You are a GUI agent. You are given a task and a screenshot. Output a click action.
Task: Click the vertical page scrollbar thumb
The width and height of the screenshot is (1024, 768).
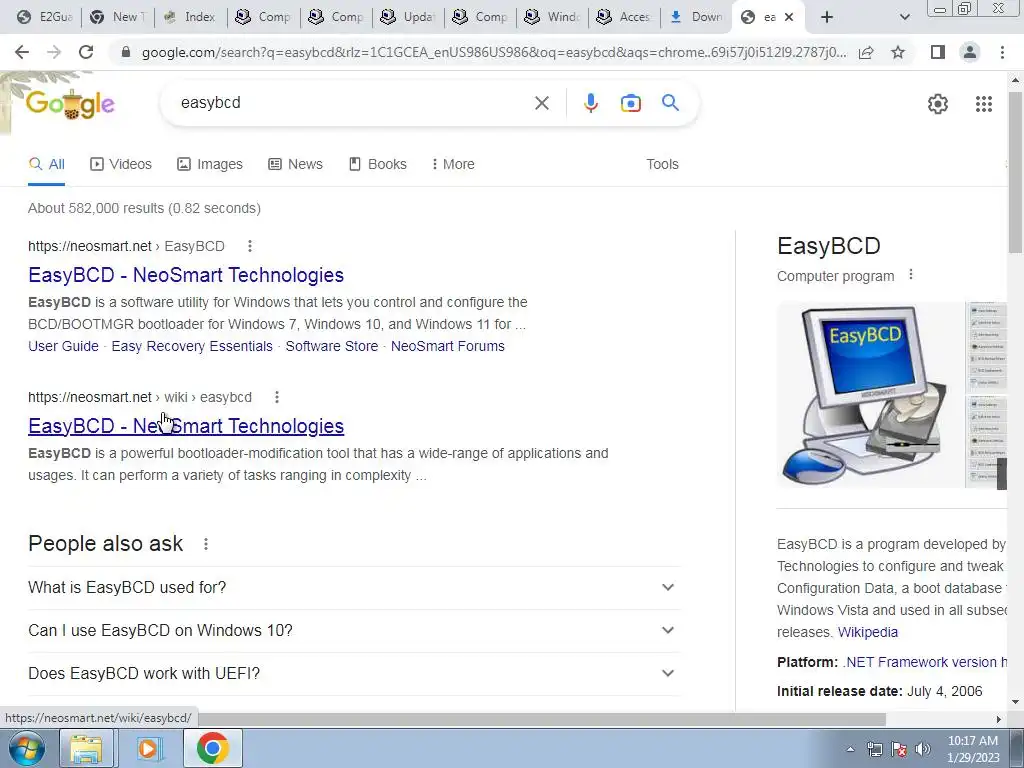pyautogui.click(x=1016, y=171)
